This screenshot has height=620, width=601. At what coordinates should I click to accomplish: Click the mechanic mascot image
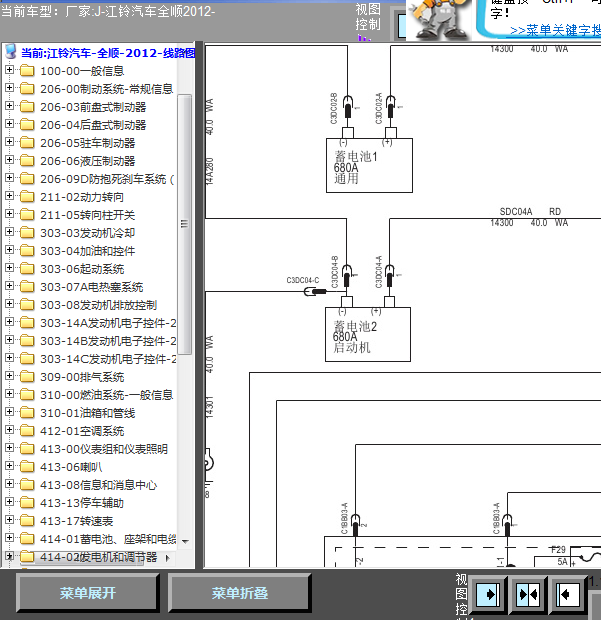[x=438, y=19]
